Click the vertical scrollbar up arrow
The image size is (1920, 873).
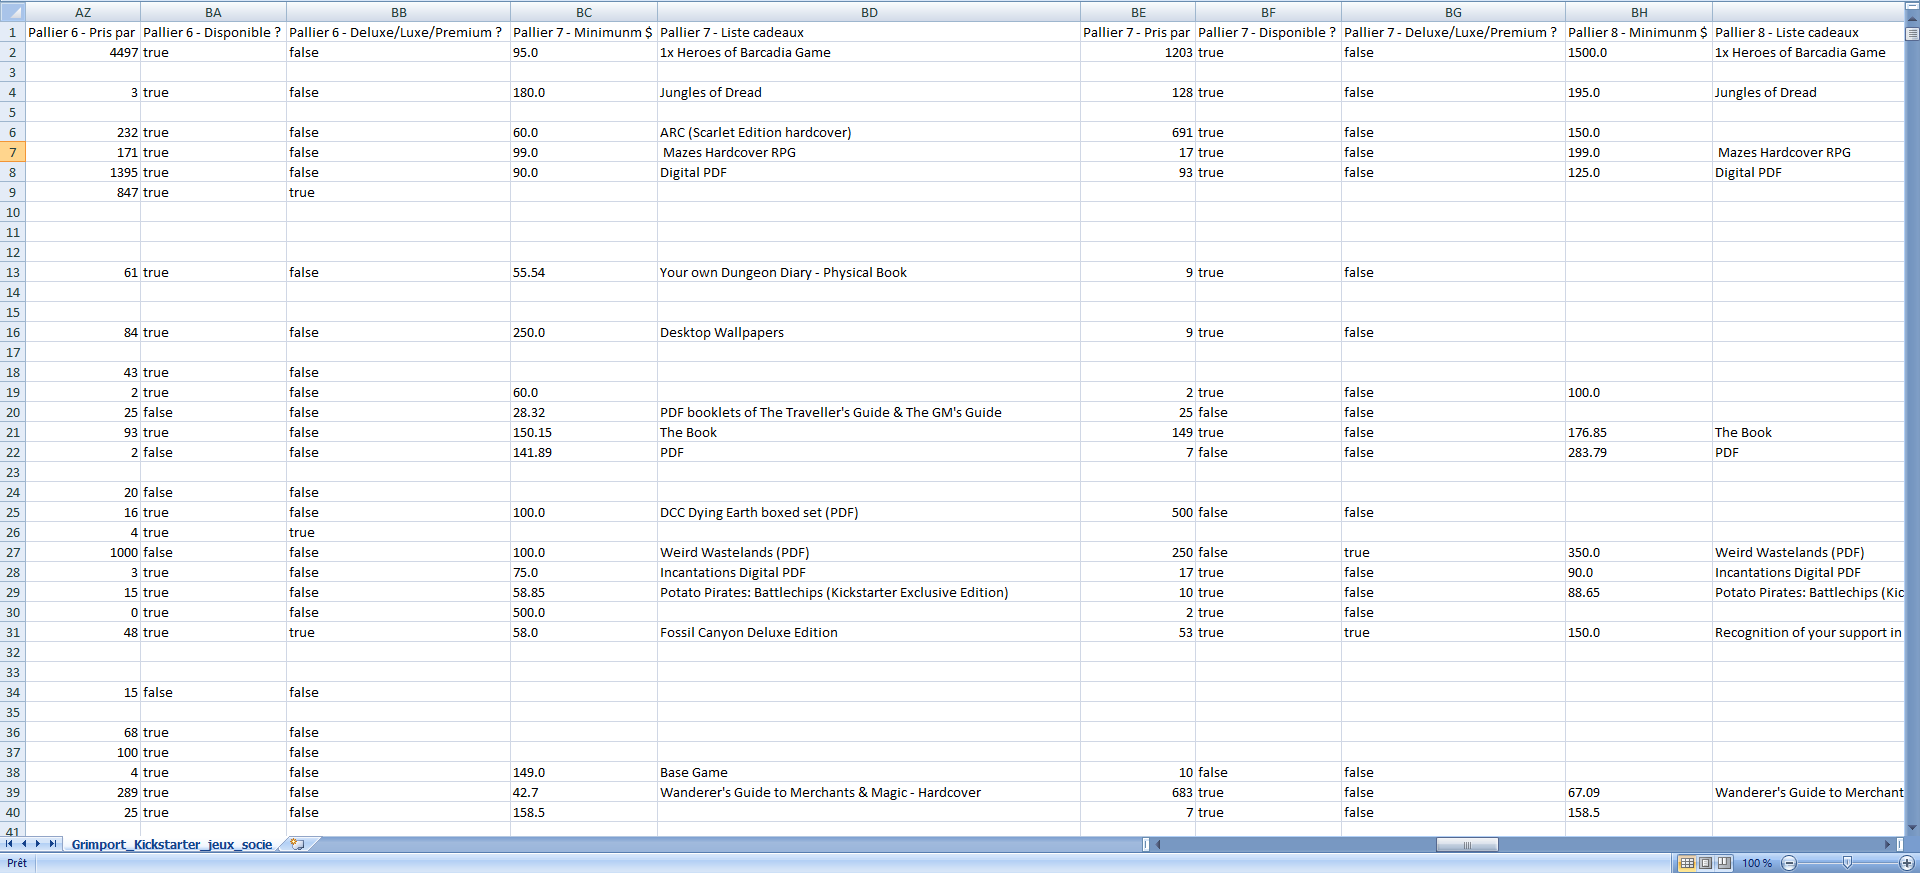(x=1912, y=19)
